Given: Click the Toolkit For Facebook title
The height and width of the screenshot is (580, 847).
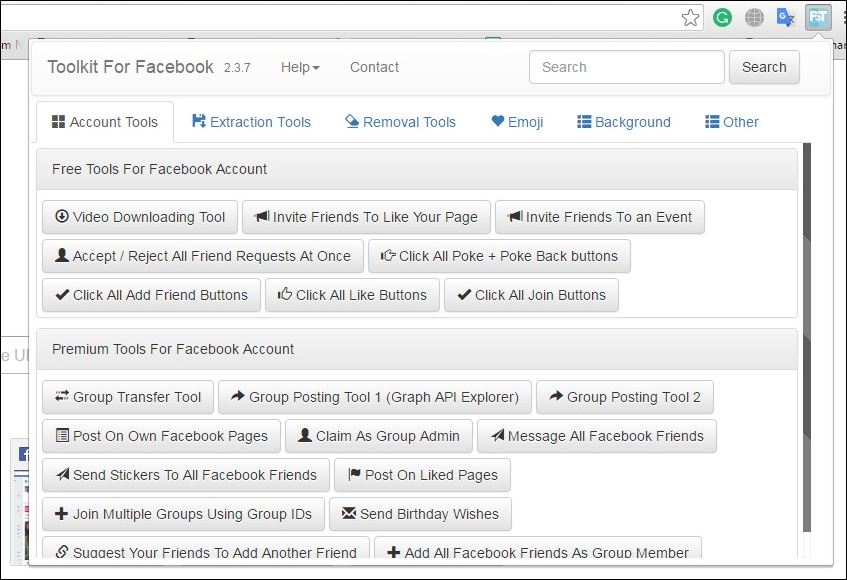Looking at the screenshot, I should (131, 67).
